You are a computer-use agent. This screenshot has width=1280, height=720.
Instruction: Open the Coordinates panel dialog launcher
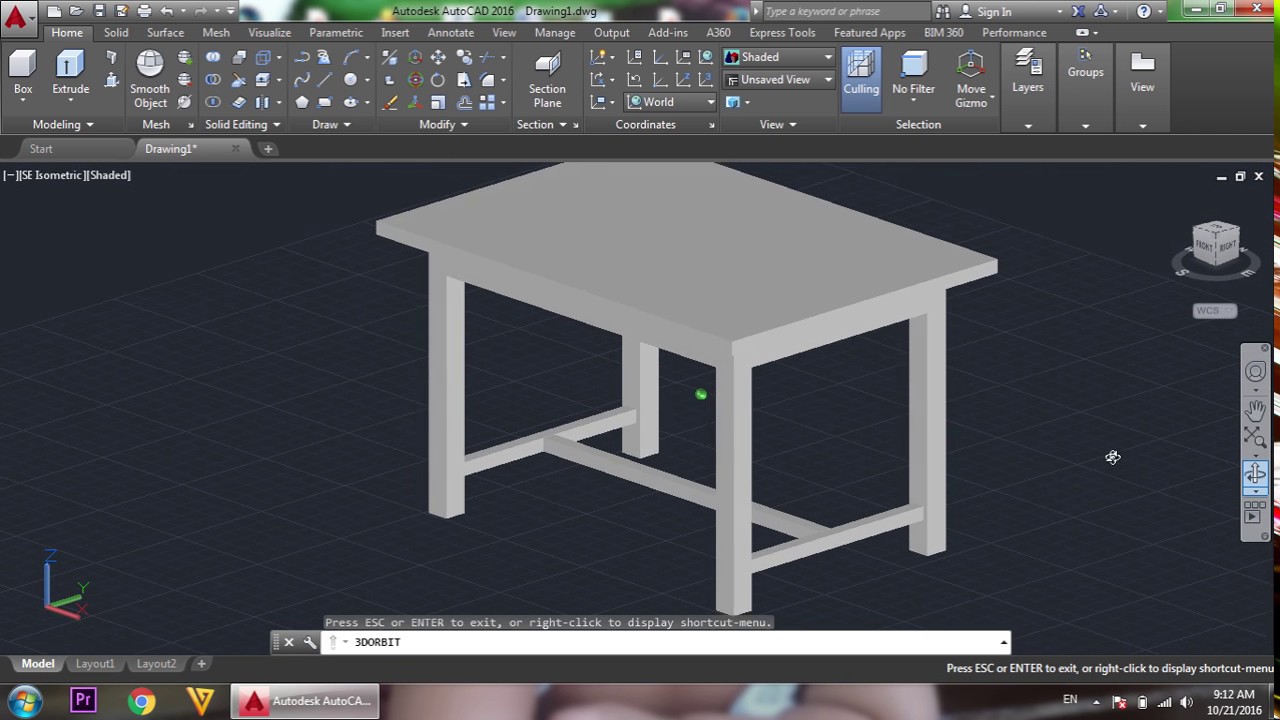tap(711, 125)
